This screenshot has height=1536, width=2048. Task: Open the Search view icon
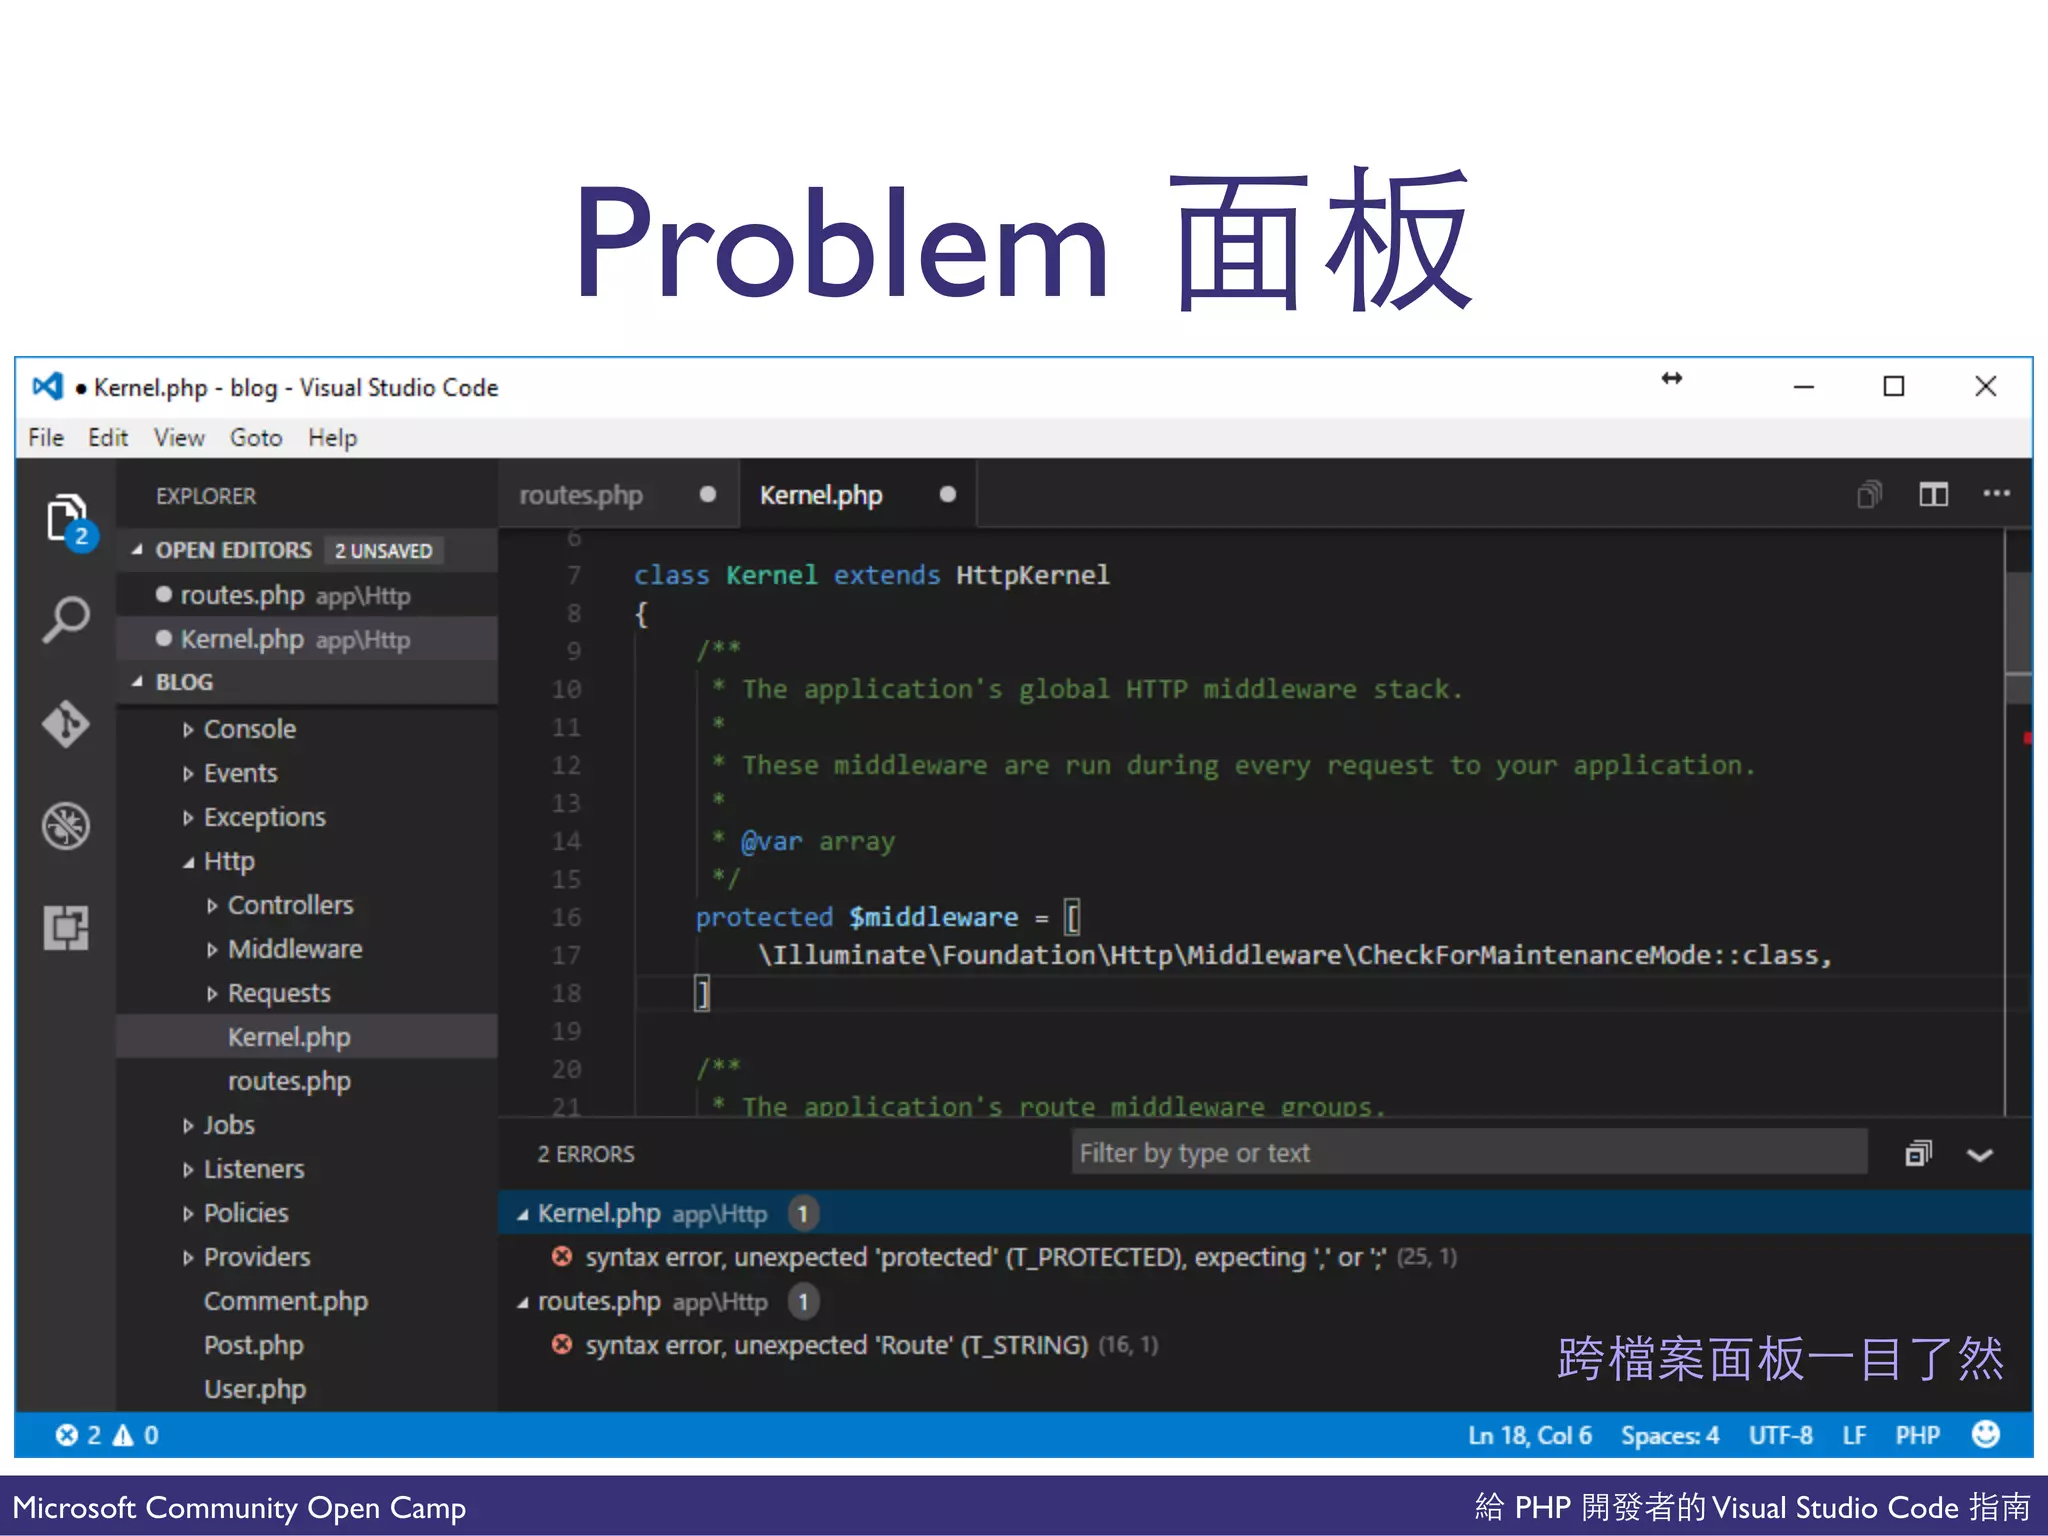point(66,620)
